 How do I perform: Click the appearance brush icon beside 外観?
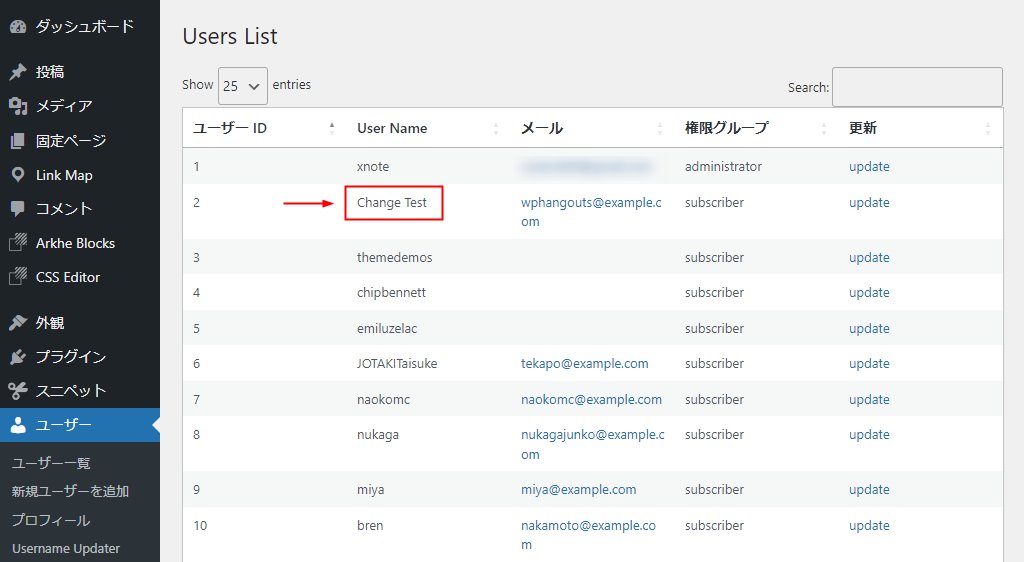[18, 322]
